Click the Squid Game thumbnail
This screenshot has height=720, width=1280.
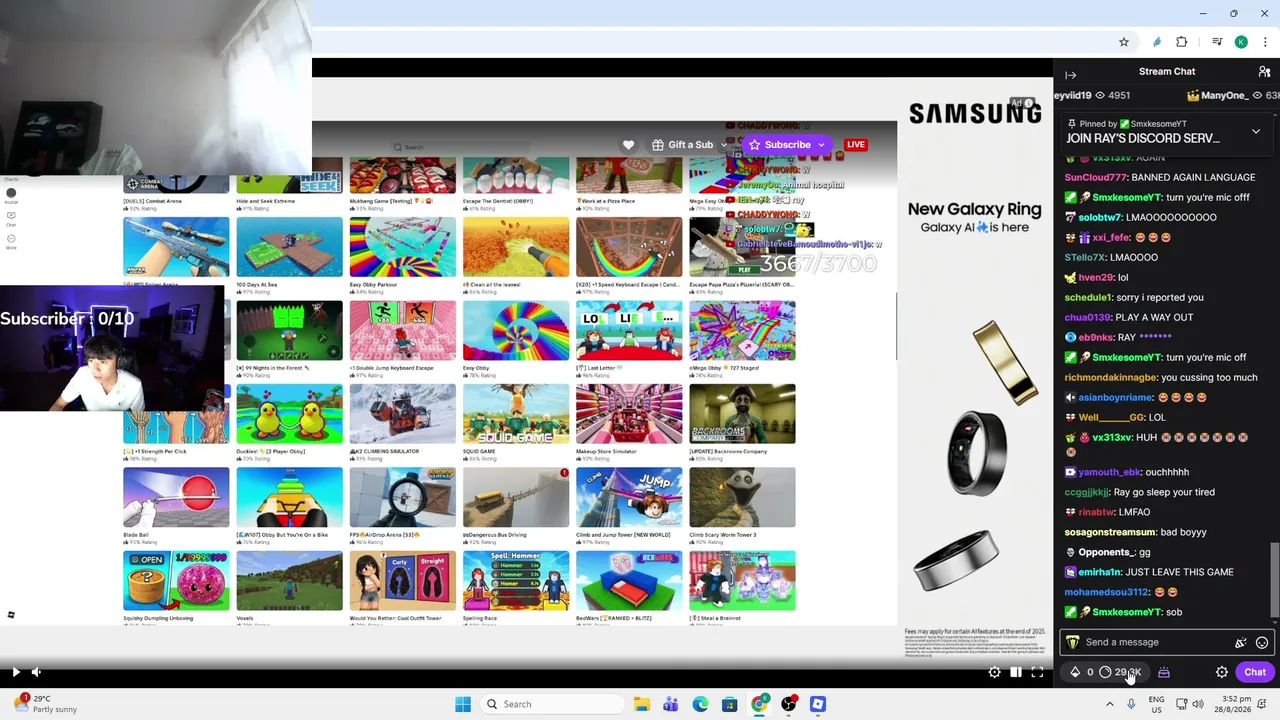click(516, 414)
